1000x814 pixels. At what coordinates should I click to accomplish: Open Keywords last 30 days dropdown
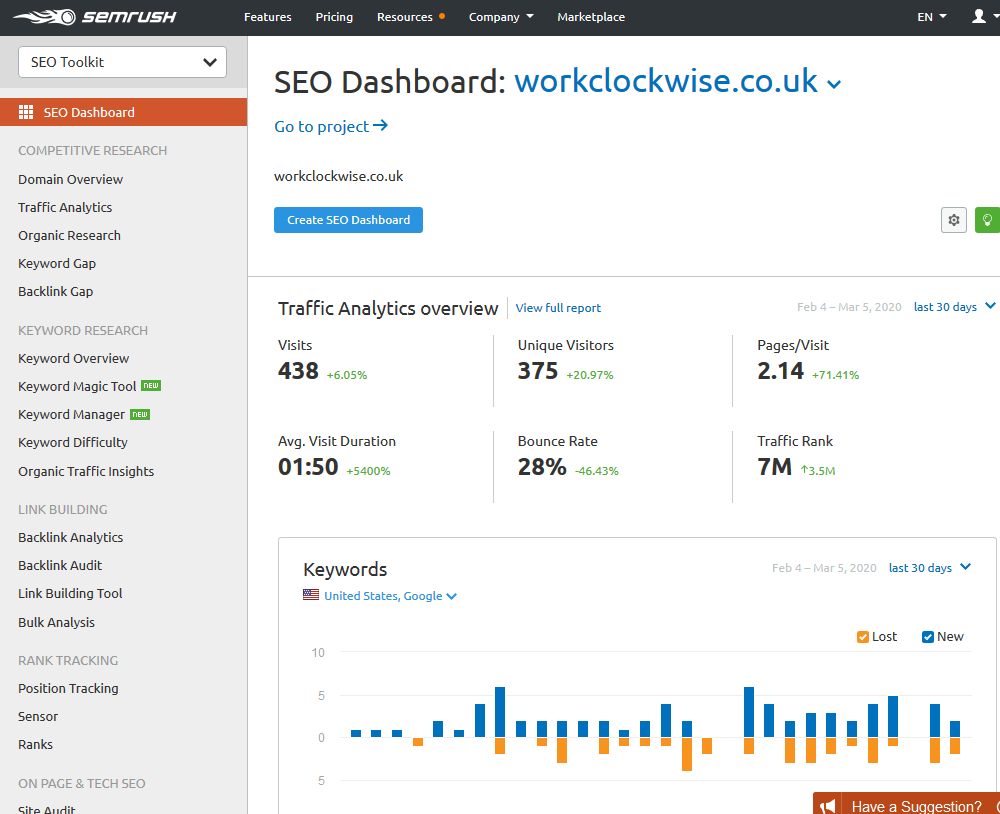coord(930,568)
